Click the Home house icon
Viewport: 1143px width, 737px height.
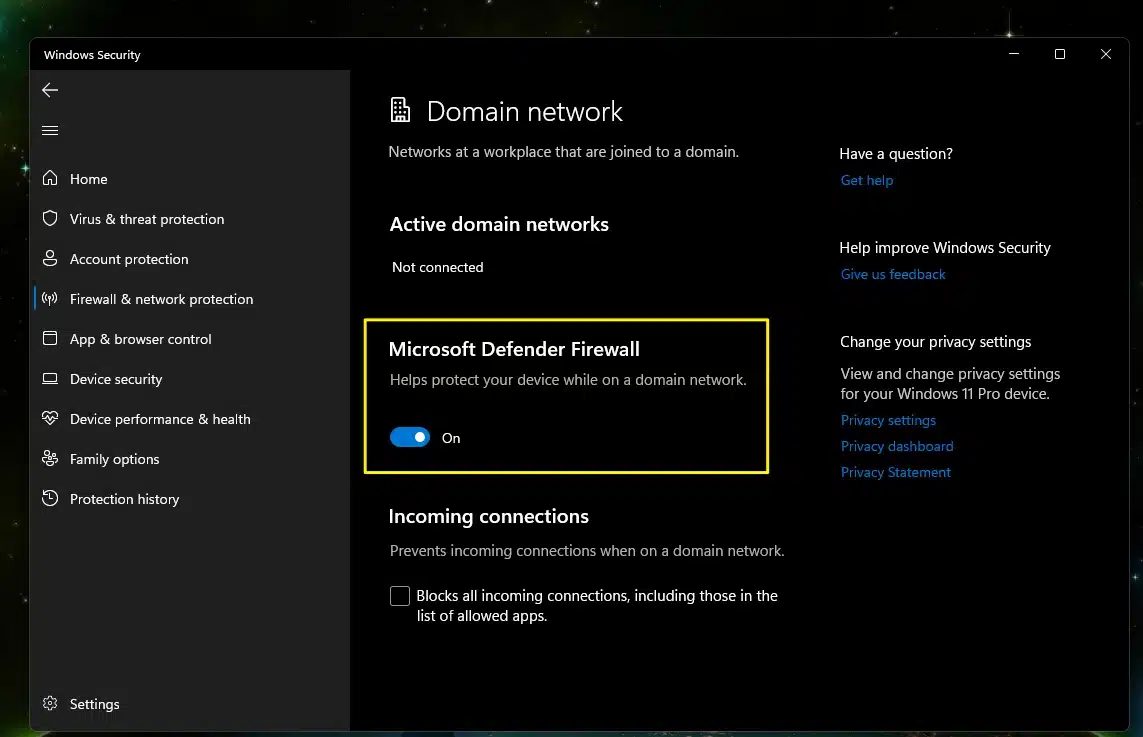click(x=50, y=178)
